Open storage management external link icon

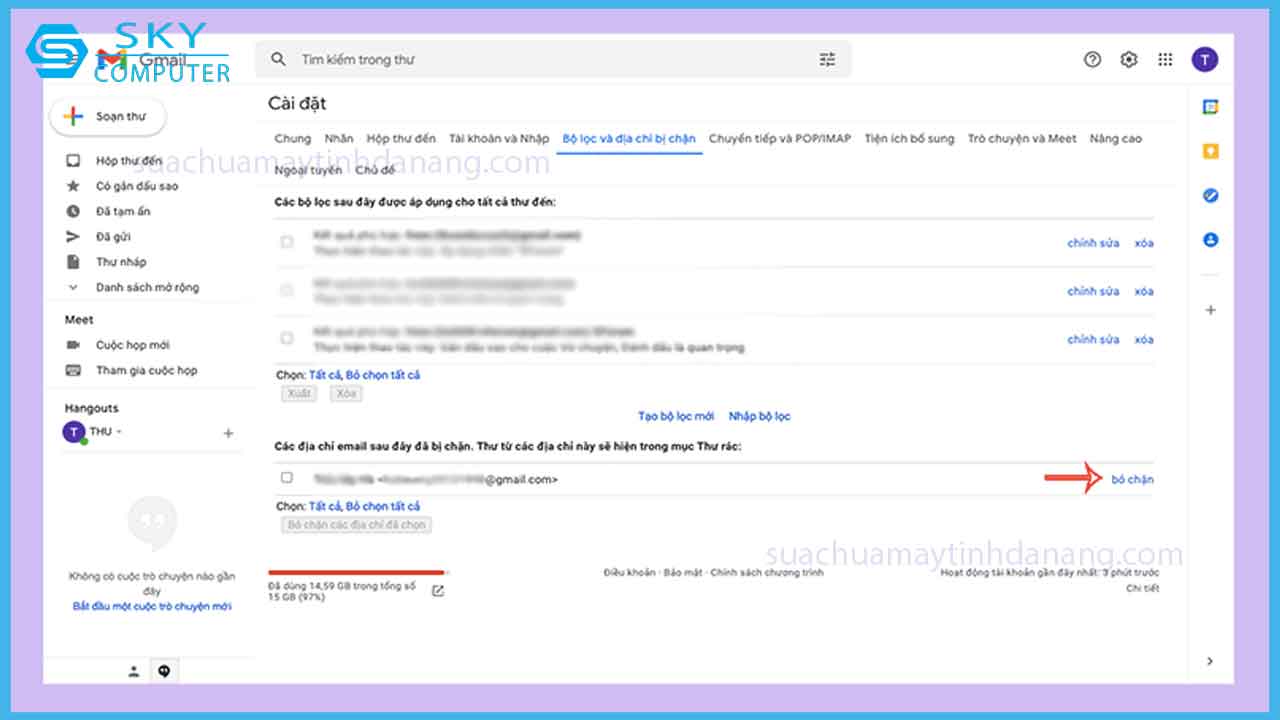(x=438, y=590)
